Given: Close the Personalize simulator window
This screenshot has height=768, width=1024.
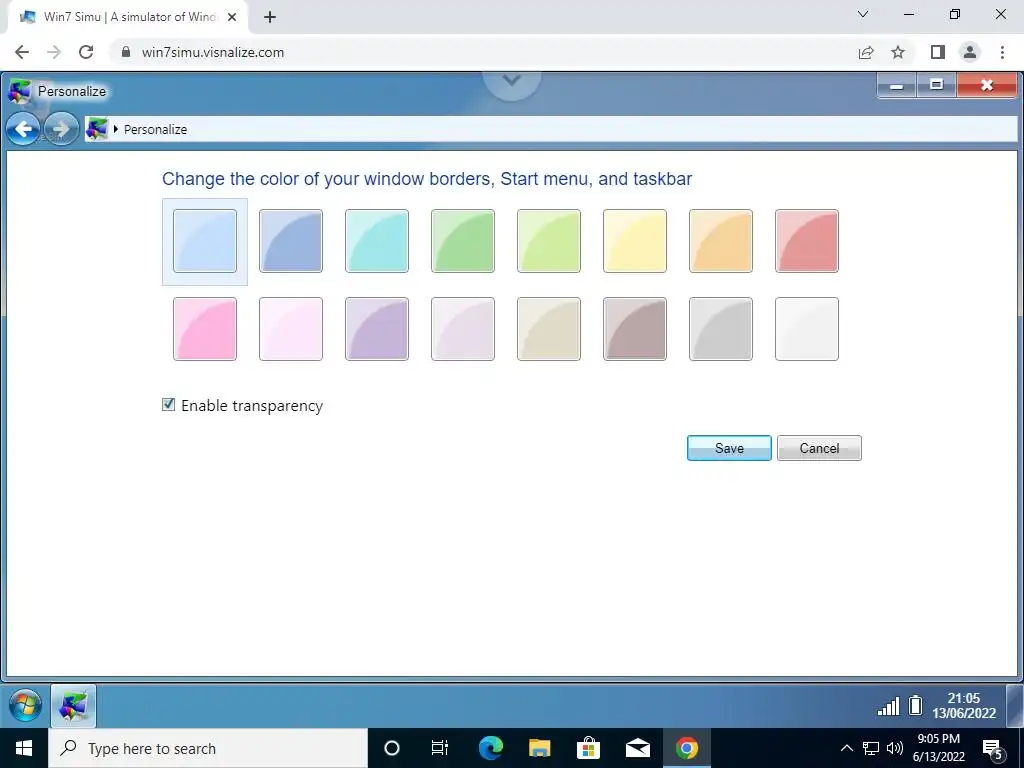Looking at the screenshot, I should click(987, 86).
